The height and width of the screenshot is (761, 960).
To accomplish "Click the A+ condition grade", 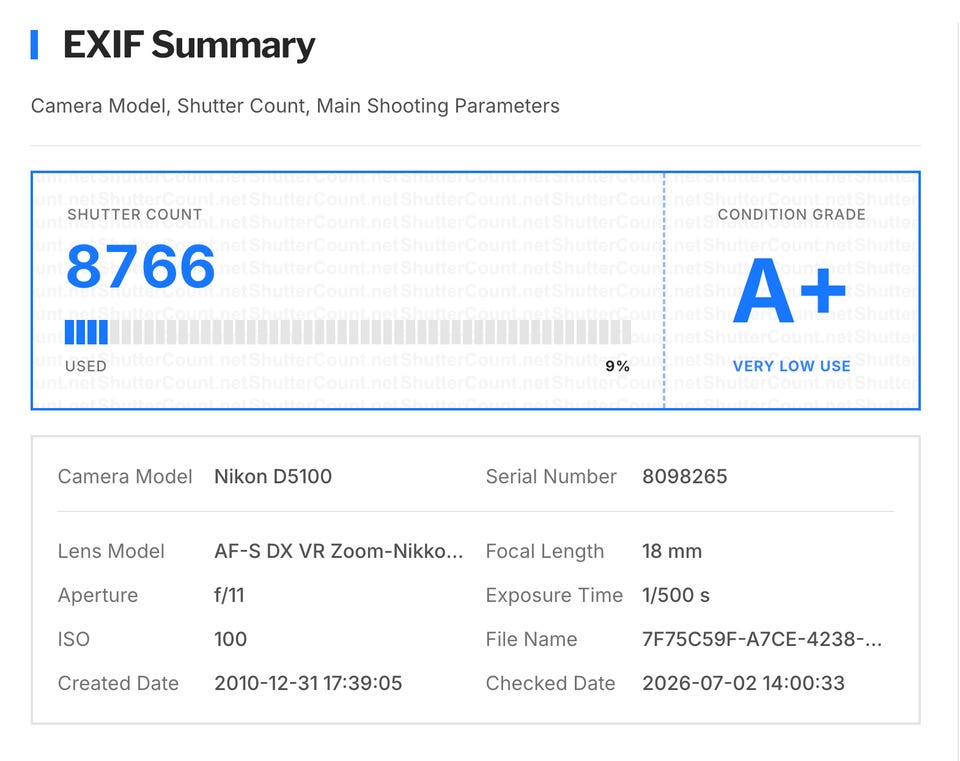I will point(790,291).
